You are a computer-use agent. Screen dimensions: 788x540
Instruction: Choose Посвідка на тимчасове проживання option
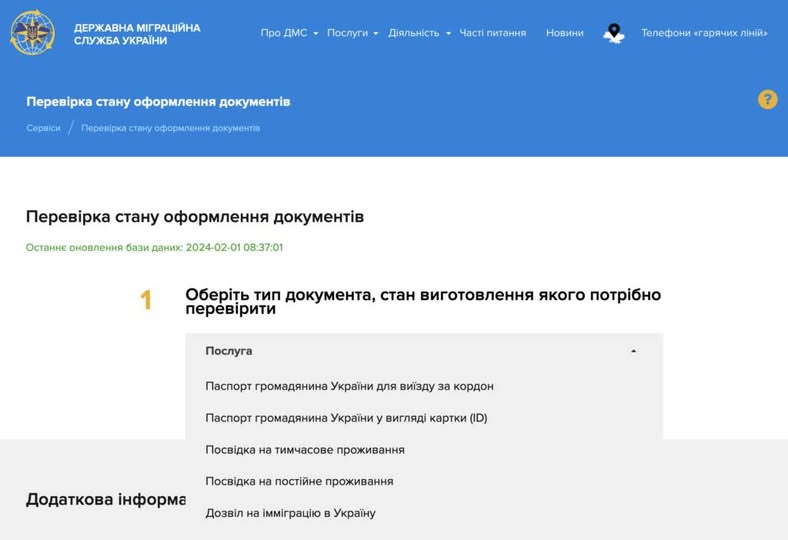click(305, 450)
